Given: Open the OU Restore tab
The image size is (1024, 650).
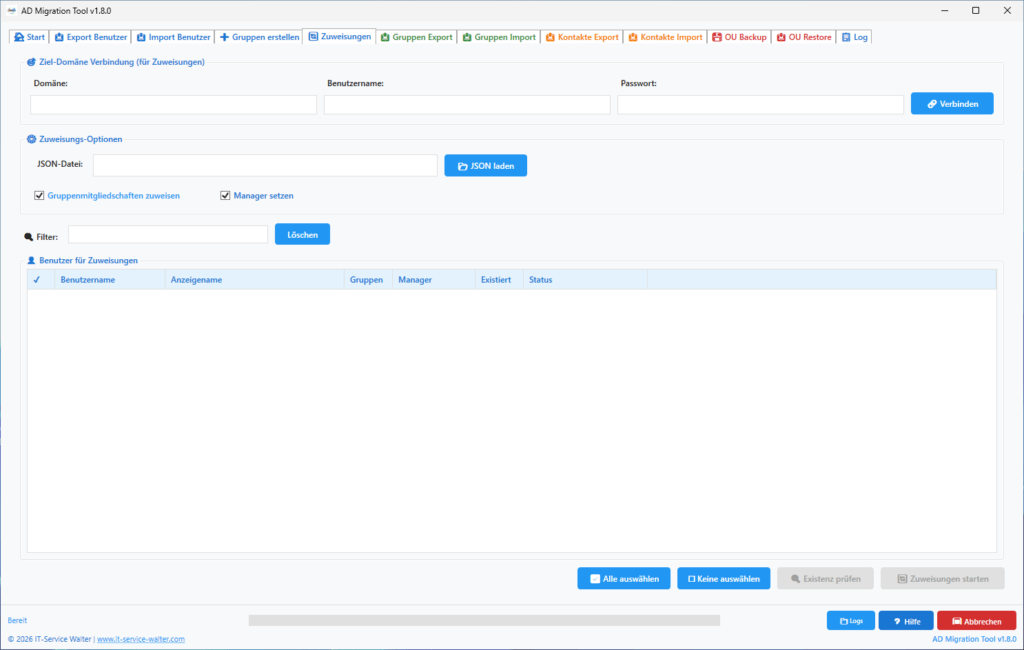Looking at the screenshot, I should tap(804, 37).
